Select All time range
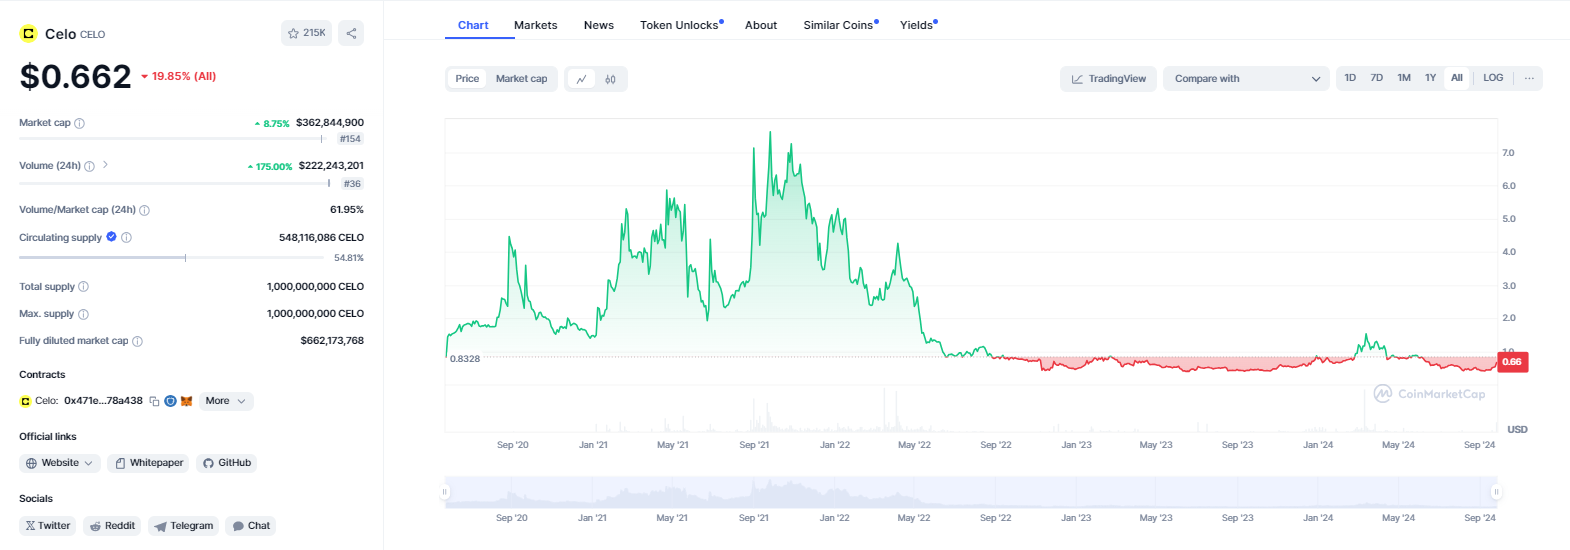The image size is (1570, 550). [x=1457, y=78]
